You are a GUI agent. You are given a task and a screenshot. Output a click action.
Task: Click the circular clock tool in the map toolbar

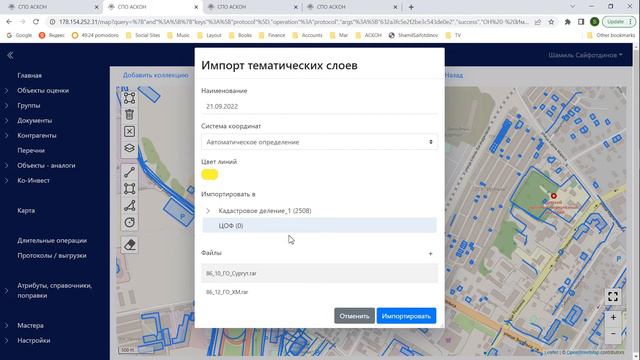[129, 222]
